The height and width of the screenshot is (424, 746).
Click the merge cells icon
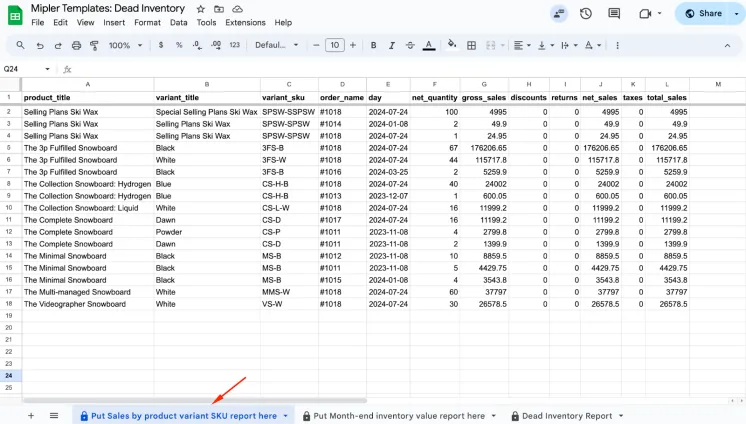click(x=491, y=45)
